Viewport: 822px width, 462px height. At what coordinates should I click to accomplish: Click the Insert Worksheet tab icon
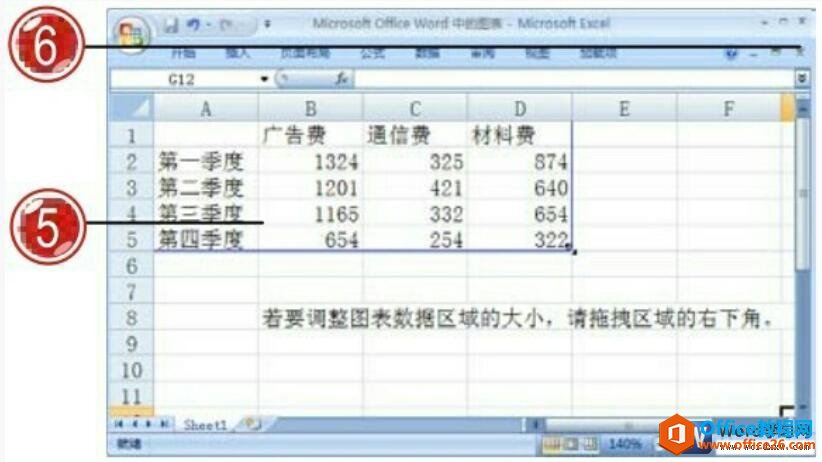click(x=252, y=424)
